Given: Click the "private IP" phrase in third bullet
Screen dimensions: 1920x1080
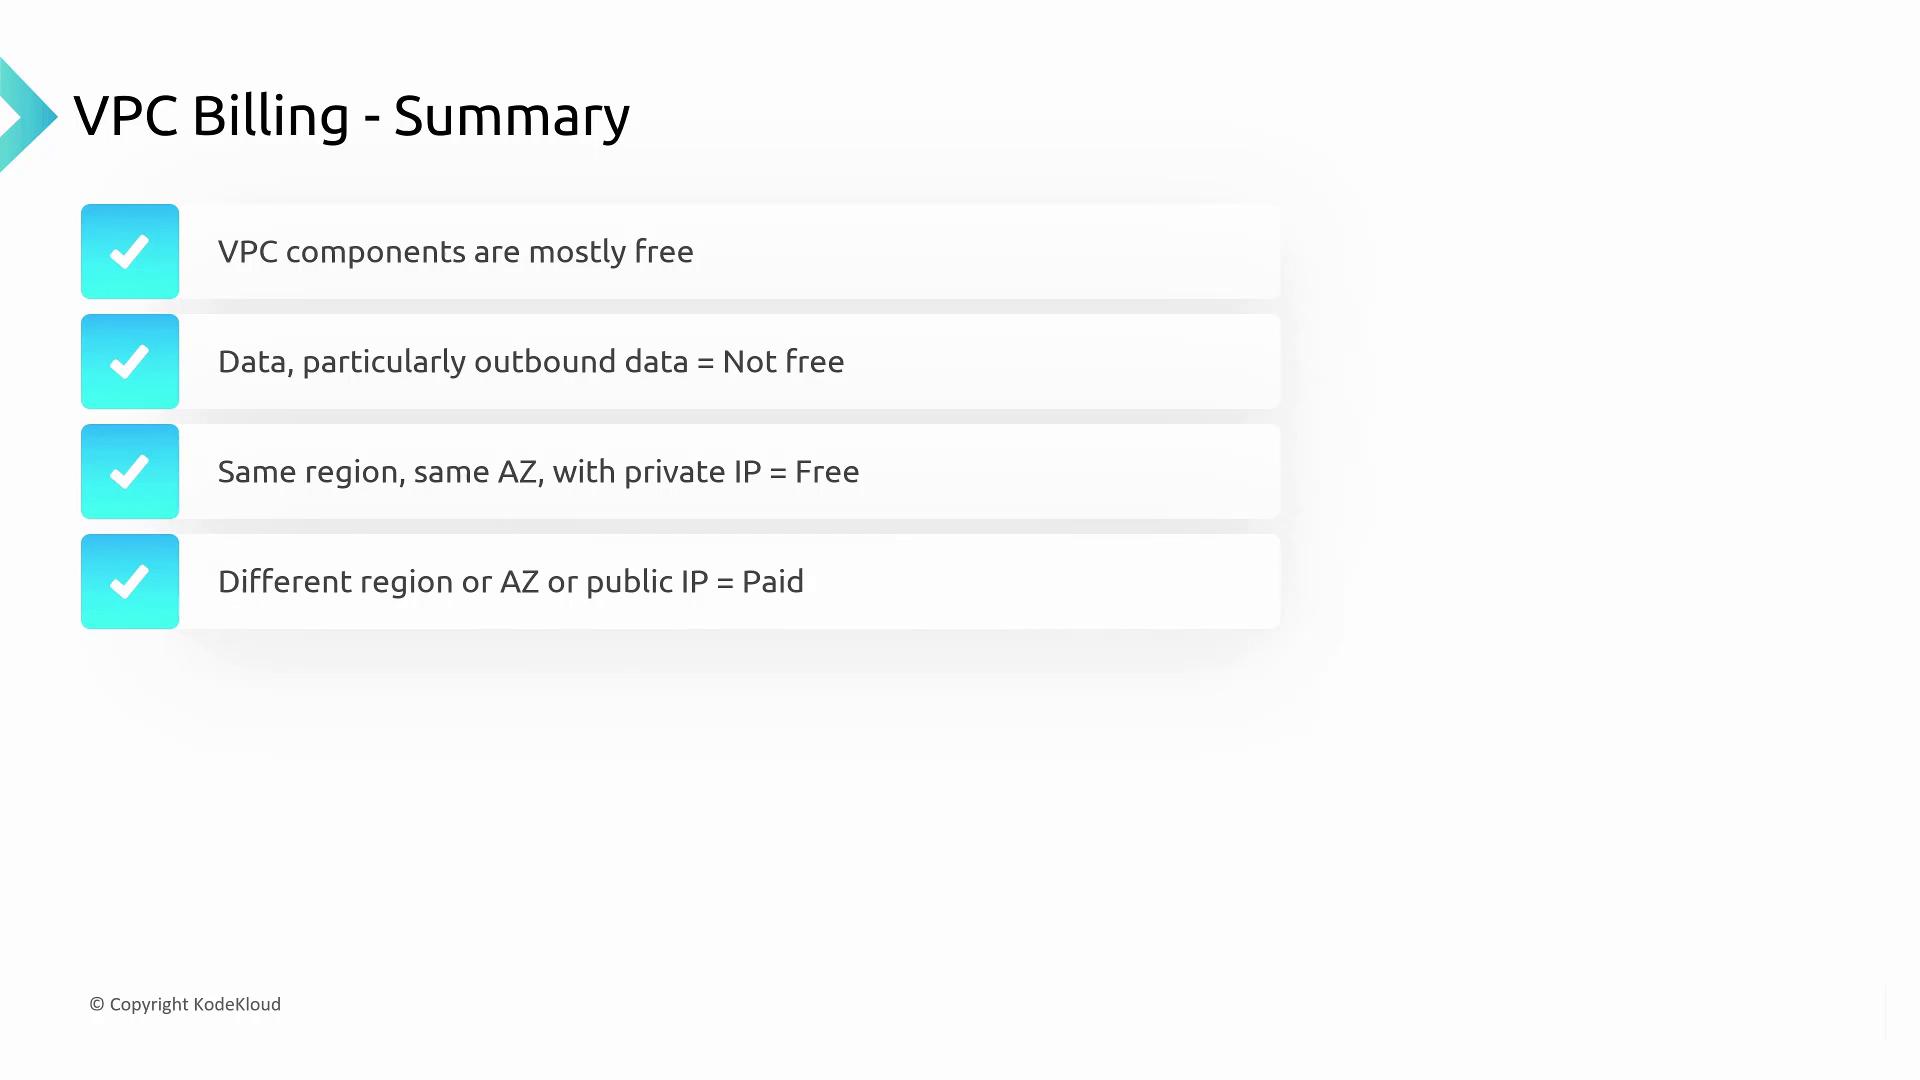Looking at the screenshot, I should [692, 472].
